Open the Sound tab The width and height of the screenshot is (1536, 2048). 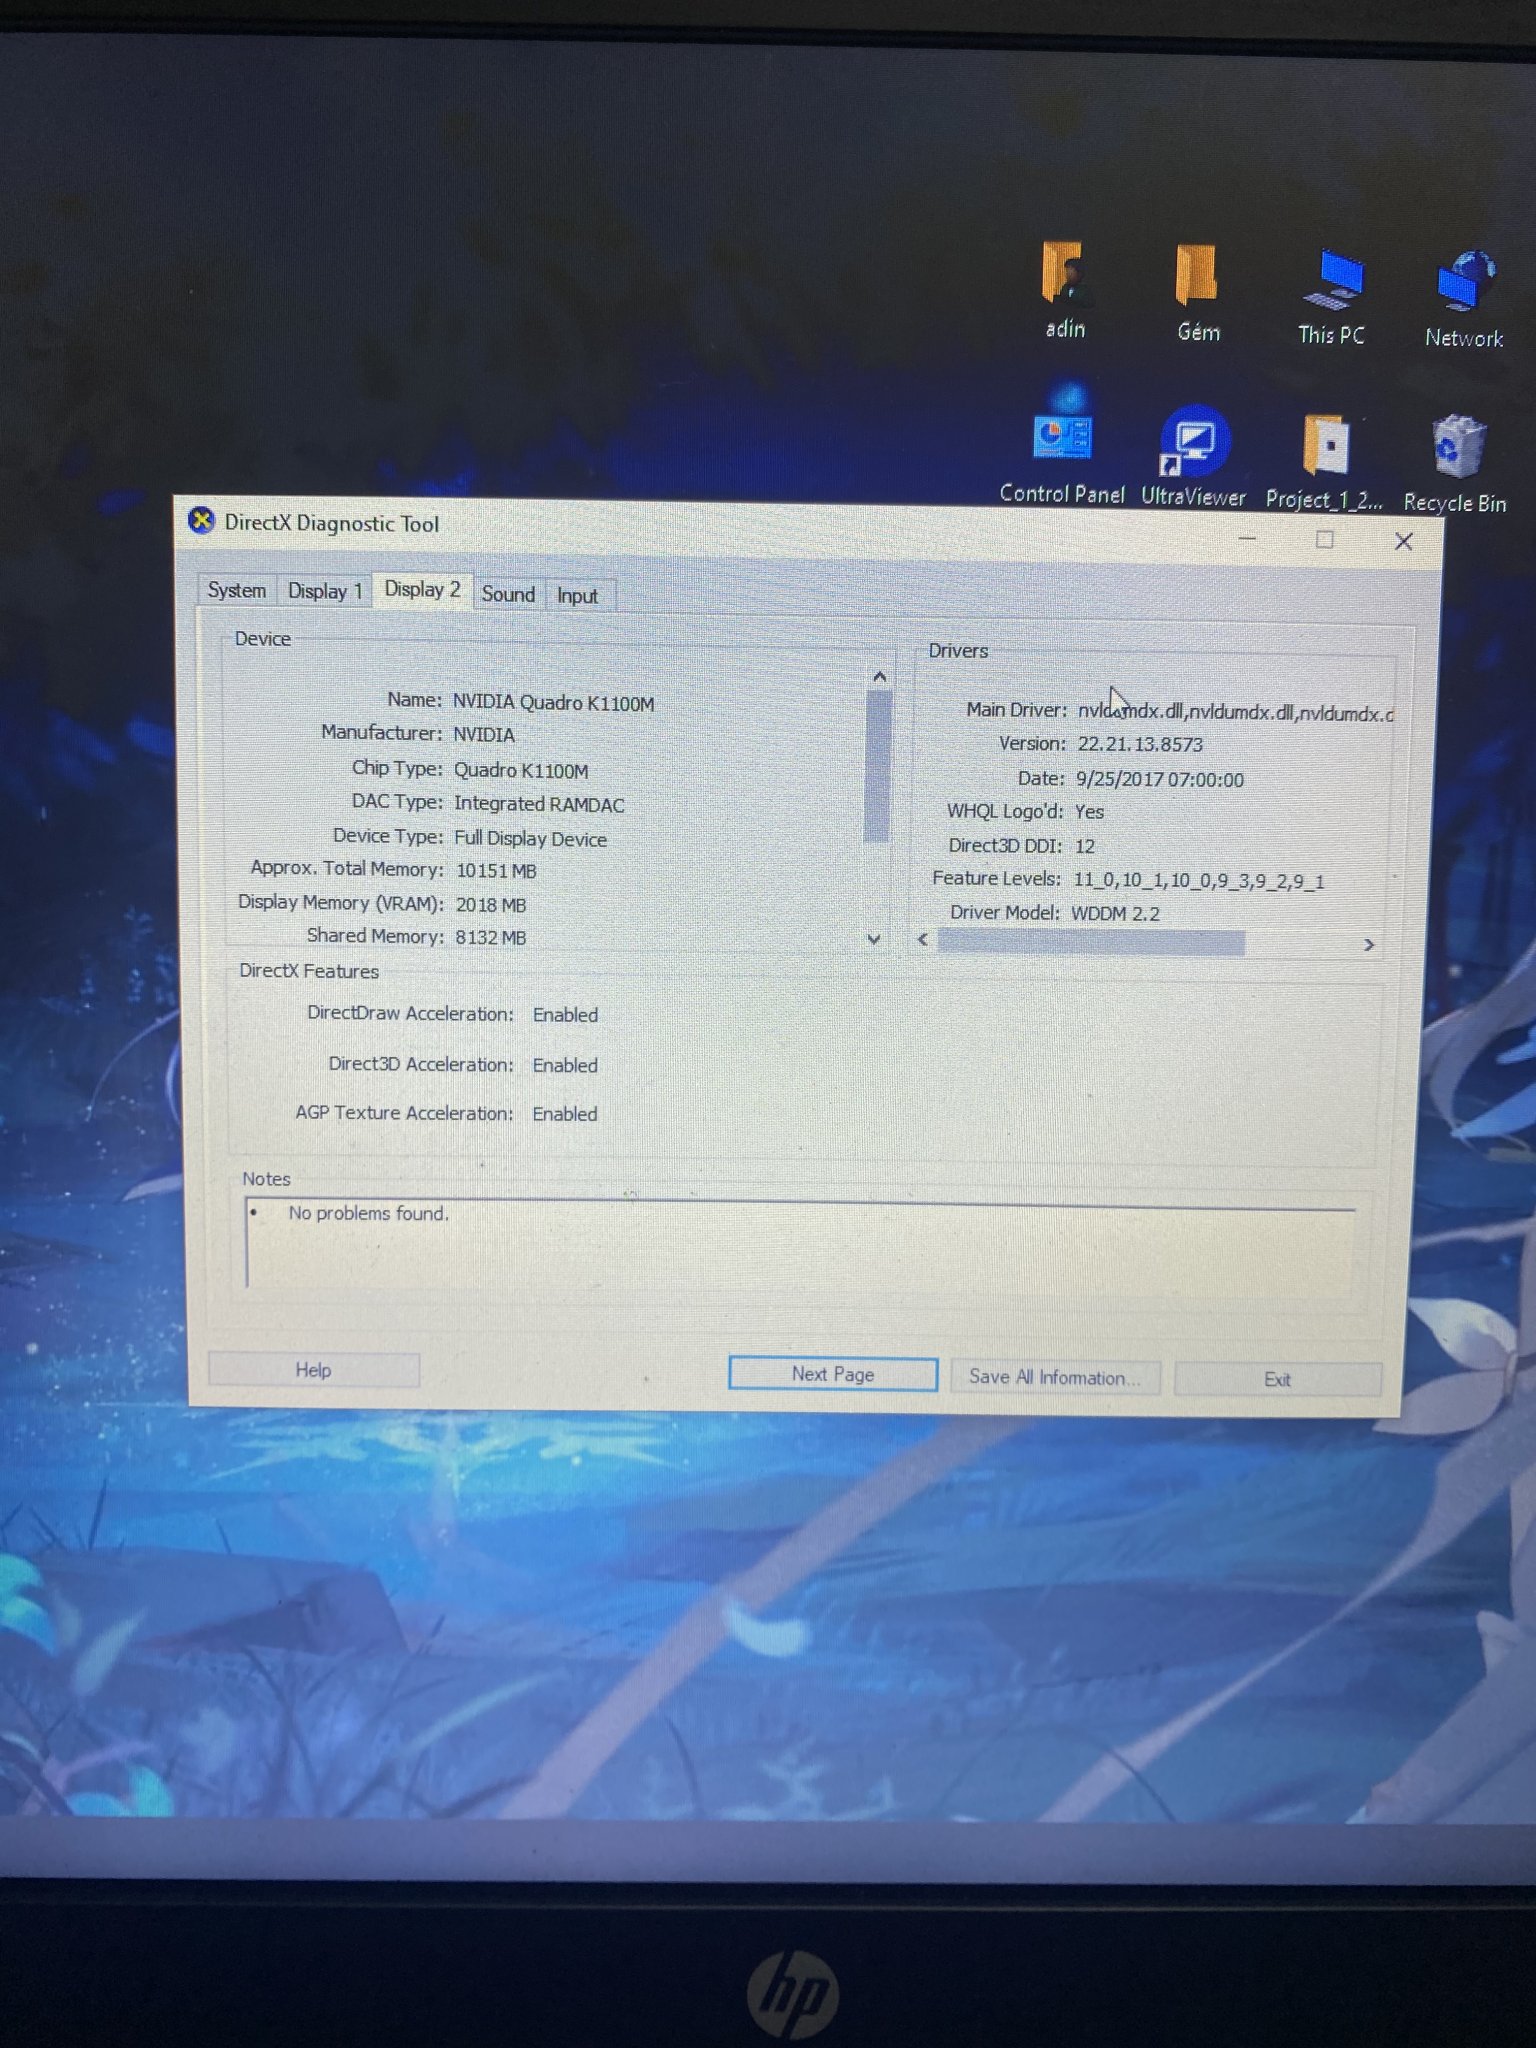[x=508, y=594]
